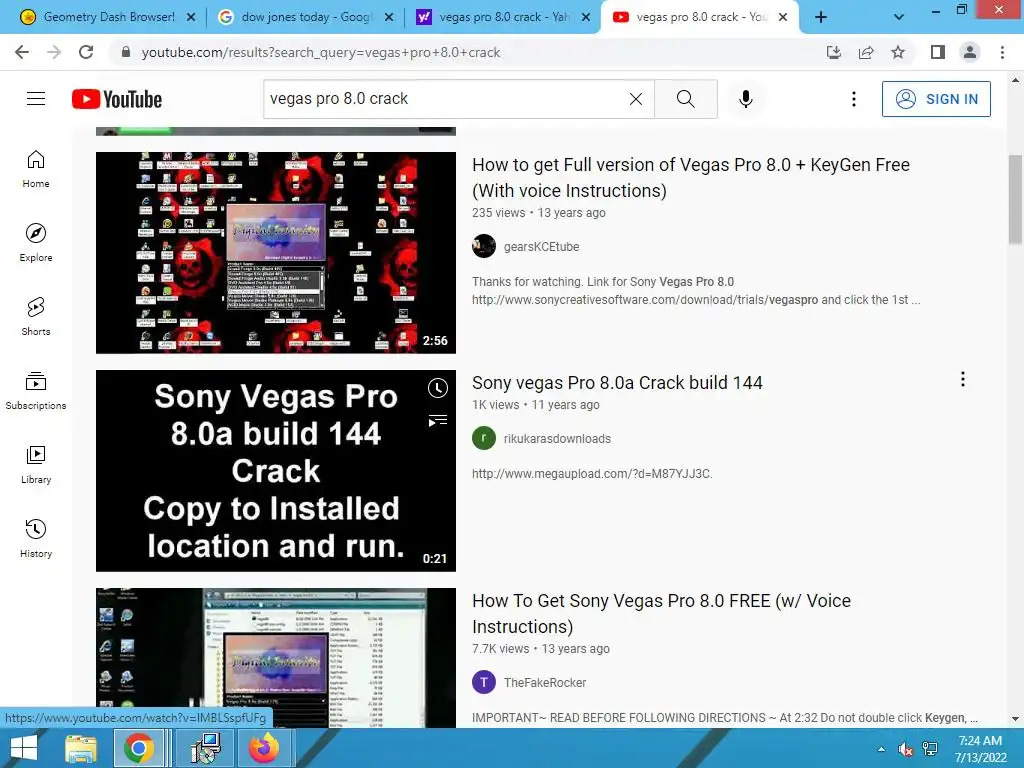Open Shorts in the sidebar
Image resolution: width=1024 pixels, height=768 pixels.
pos(36,316)
